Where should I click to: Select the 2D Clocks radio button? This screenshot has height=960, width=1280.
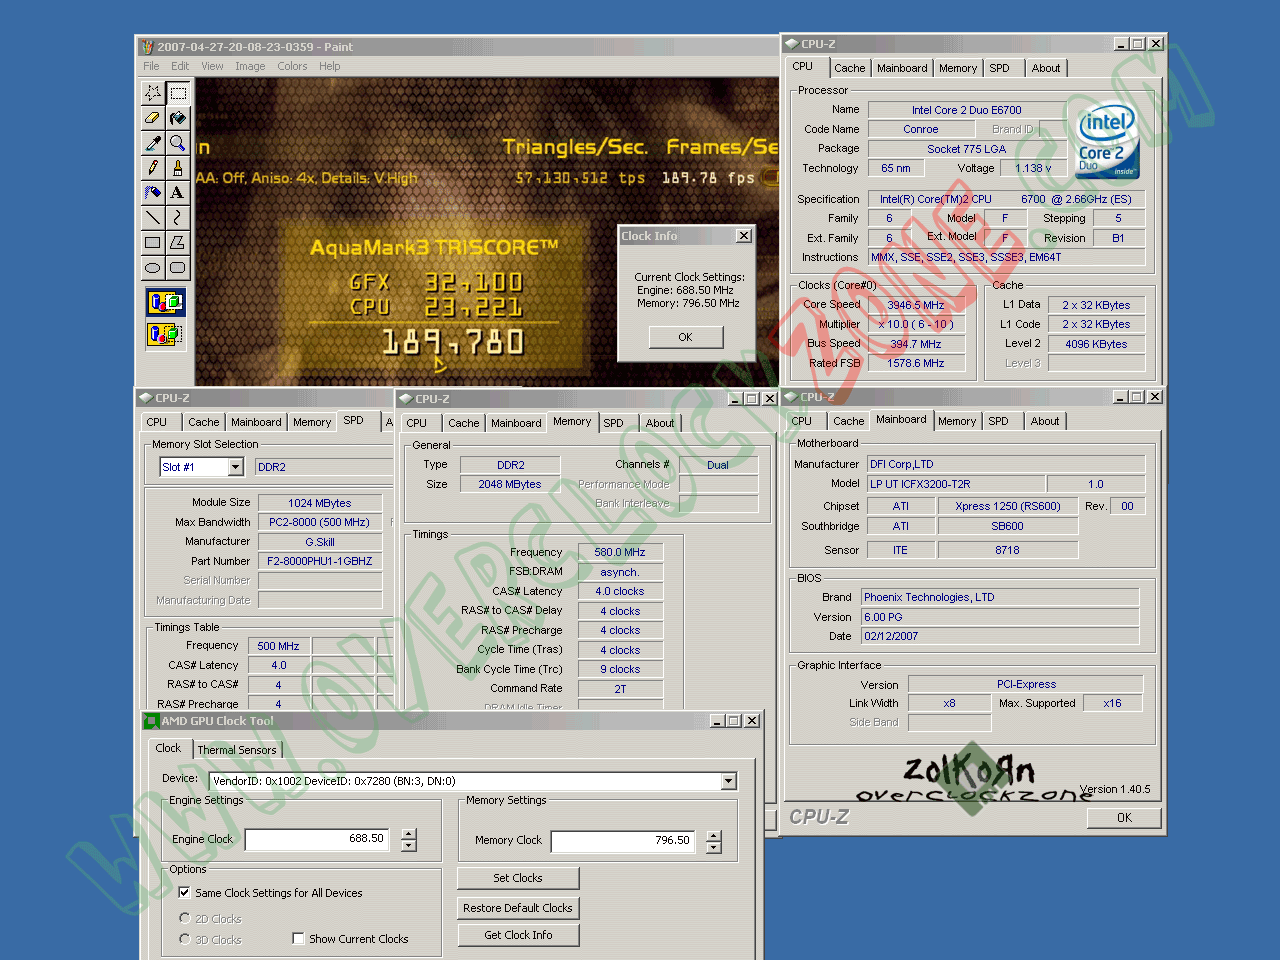185,918
